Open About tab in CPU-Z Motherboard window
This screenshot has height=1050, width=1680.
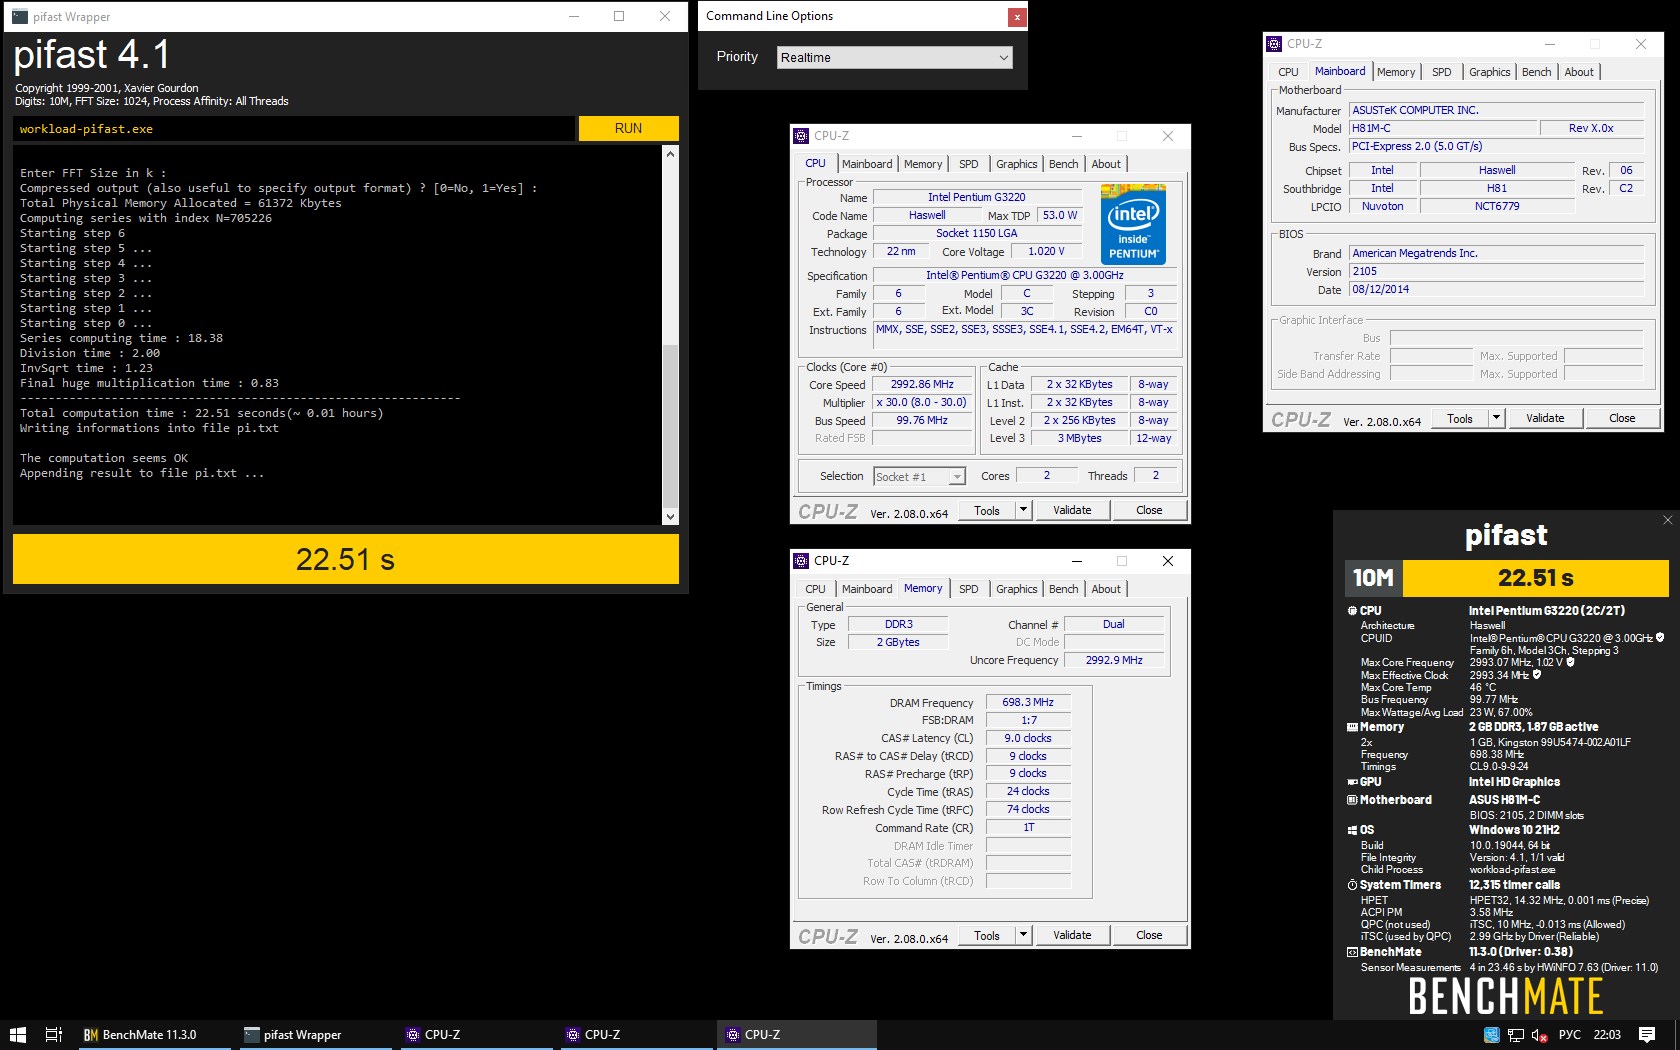pyautogui.click(x=1579, y=72)
